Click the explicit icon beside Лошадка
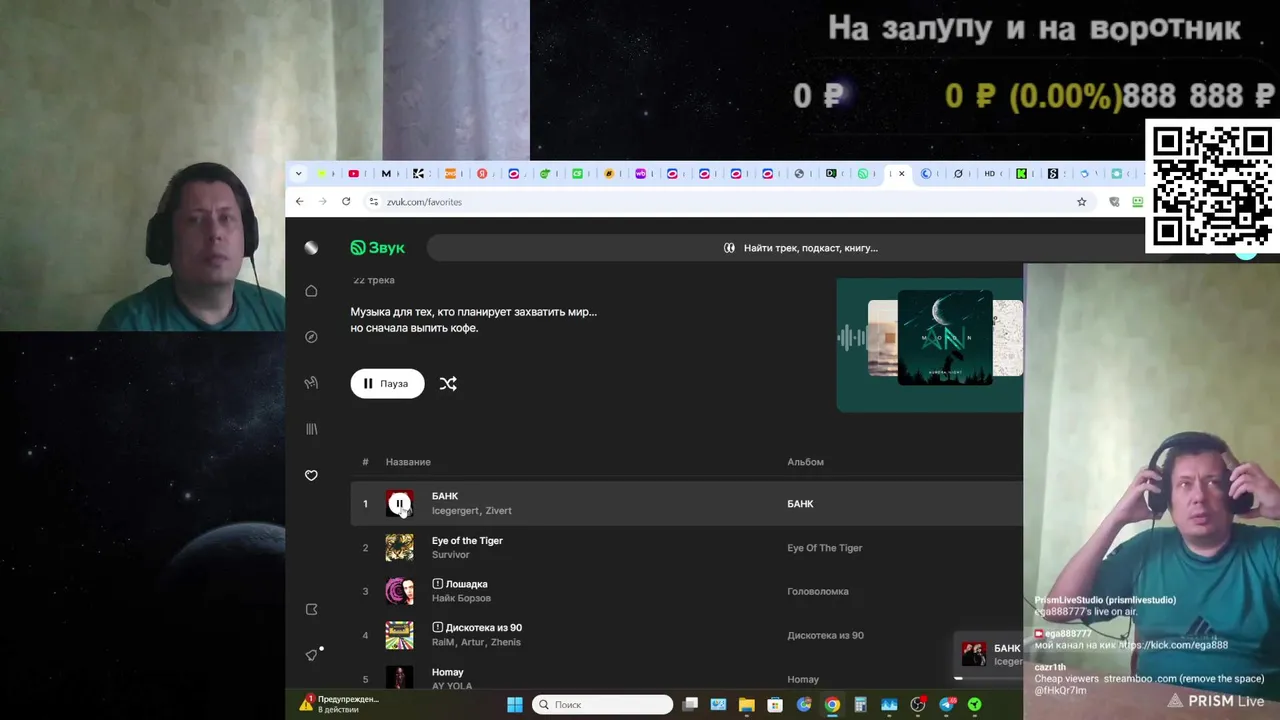Viewport: 1280px width, 720px height. click(437, 584)
